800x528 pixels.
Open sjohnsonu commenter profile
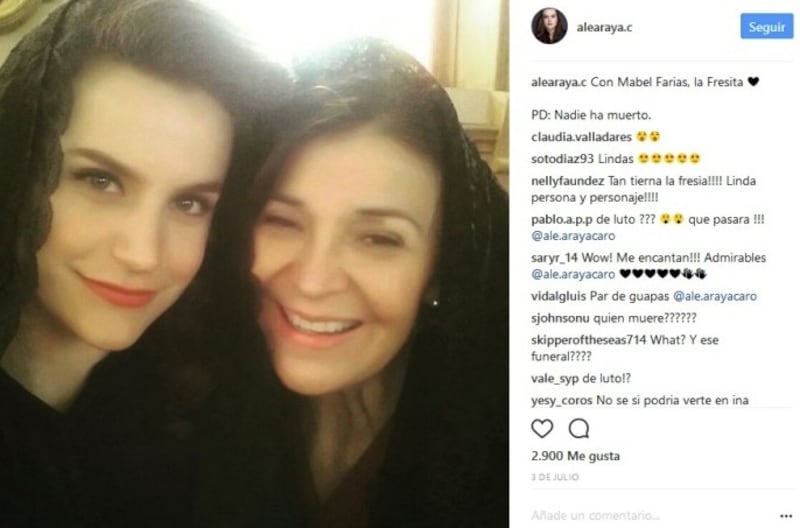click(x=560, y=319)
